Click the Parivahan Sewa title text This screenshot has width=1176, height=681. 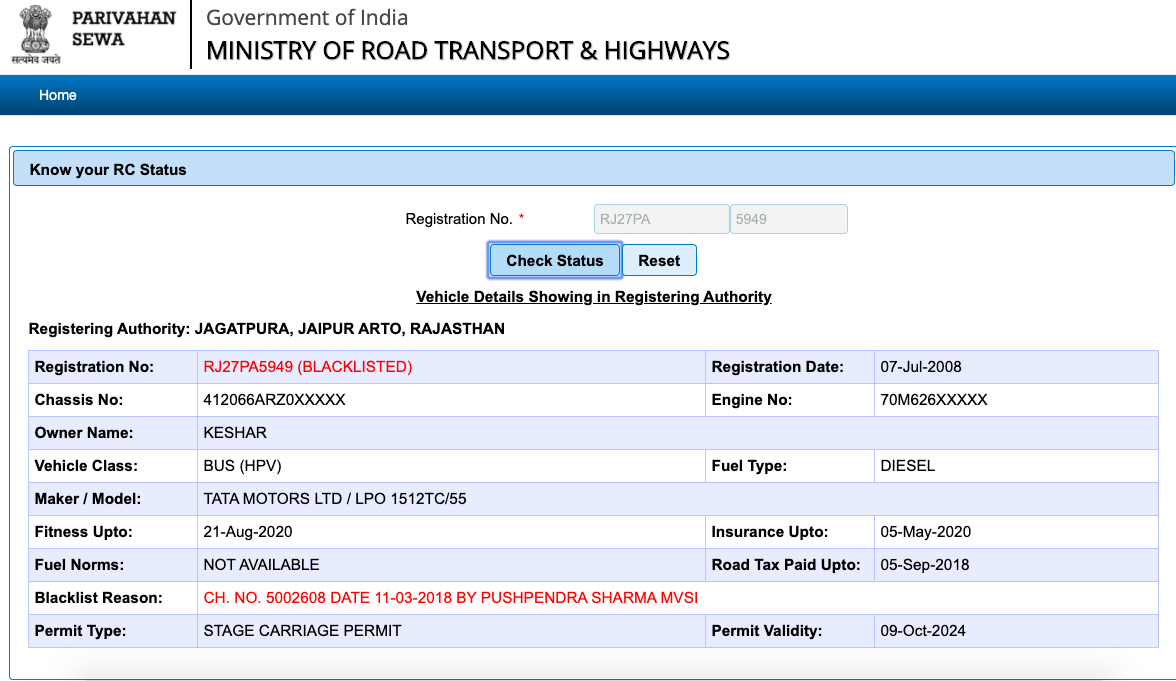[124, 29]
